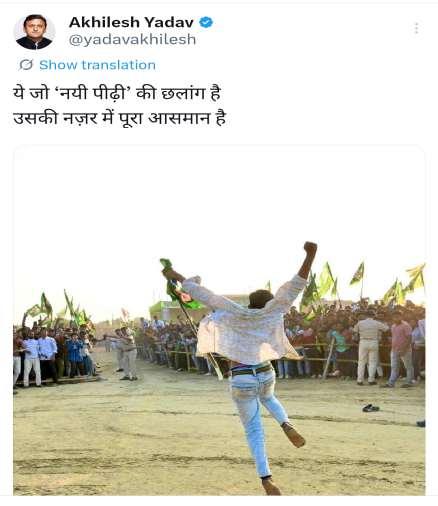Click the jumper's white shirt in the photo
Viewport: 438px width, 506px height.
[247, 330]
